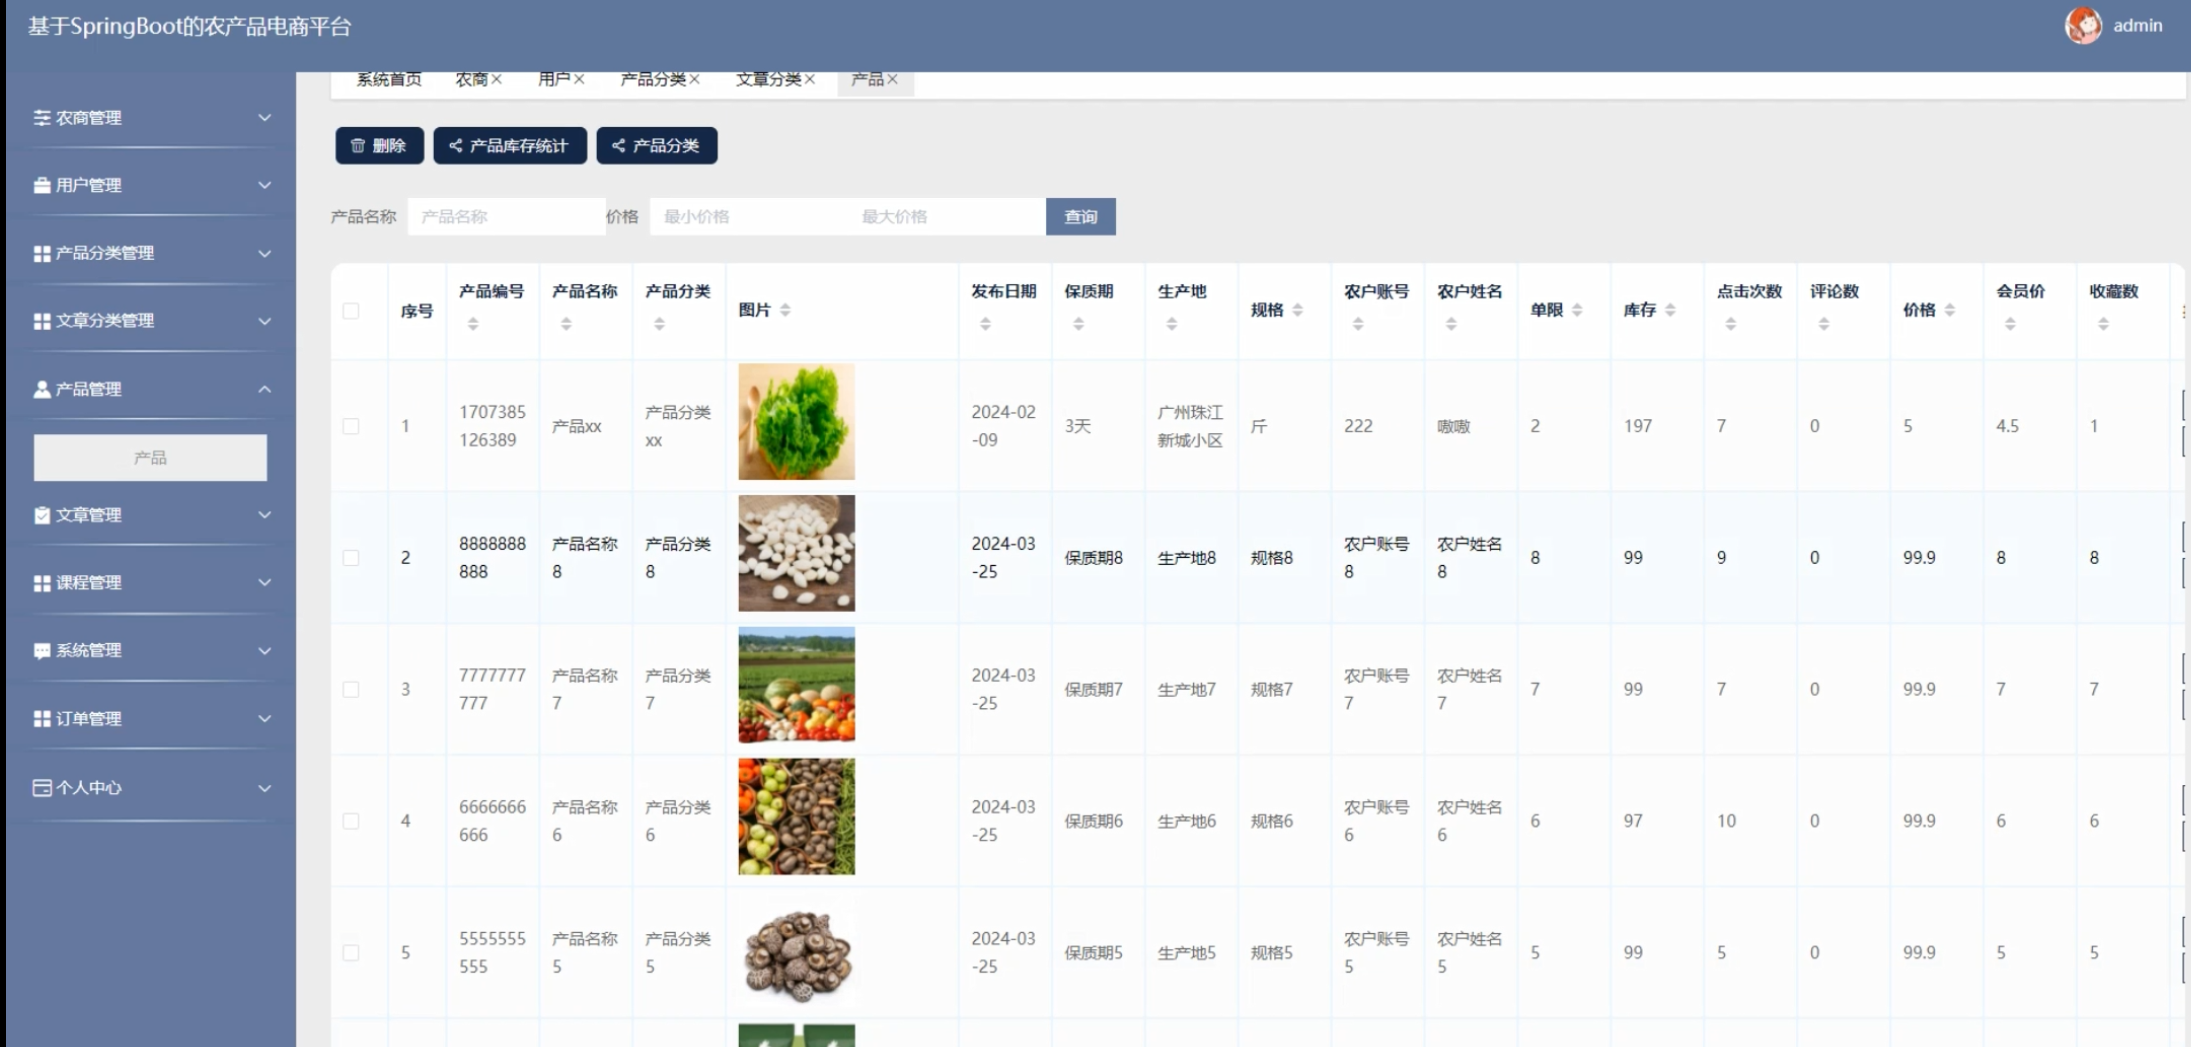
Task: Expand the 课程管理 menu chevron
Action: [264, 583]
